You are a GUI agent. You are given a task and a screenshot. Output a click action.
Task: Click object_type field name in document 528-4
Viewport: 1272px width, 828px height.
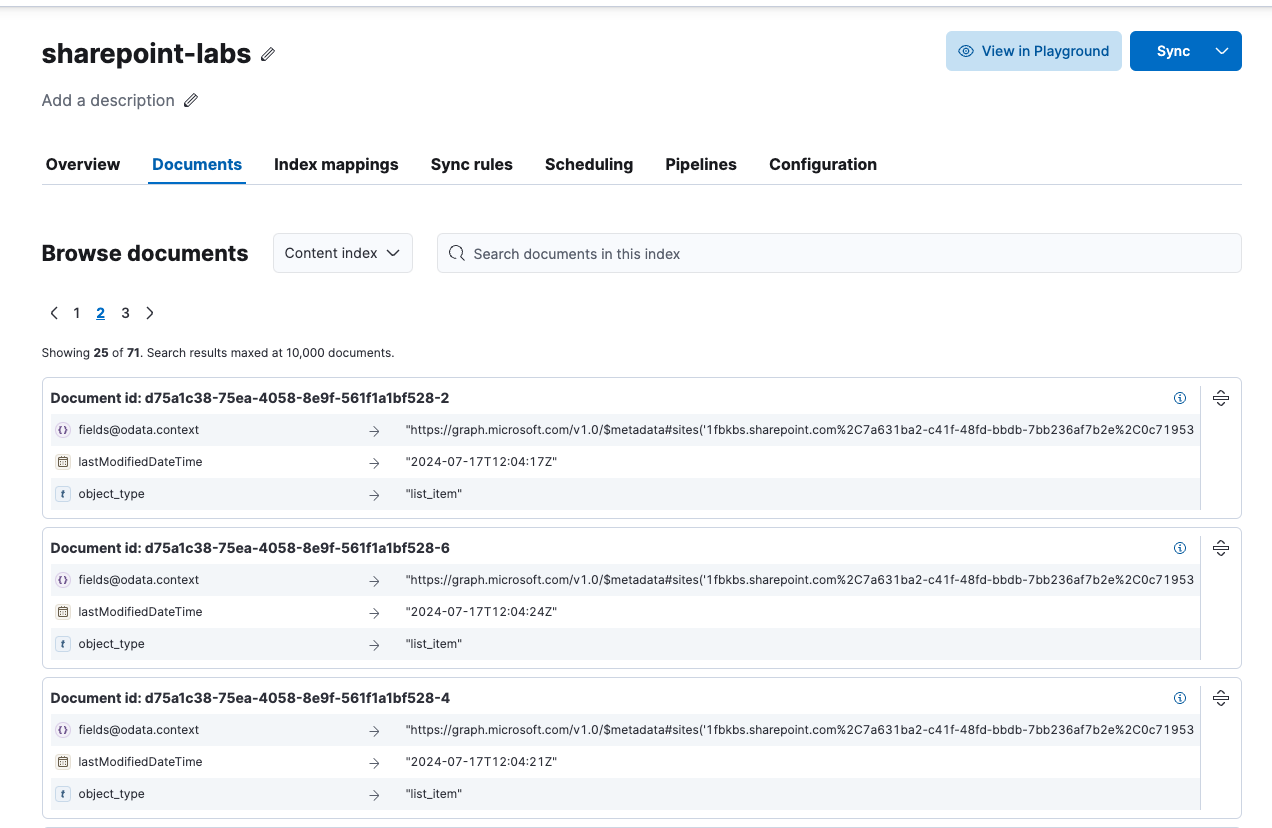(111, 794)
